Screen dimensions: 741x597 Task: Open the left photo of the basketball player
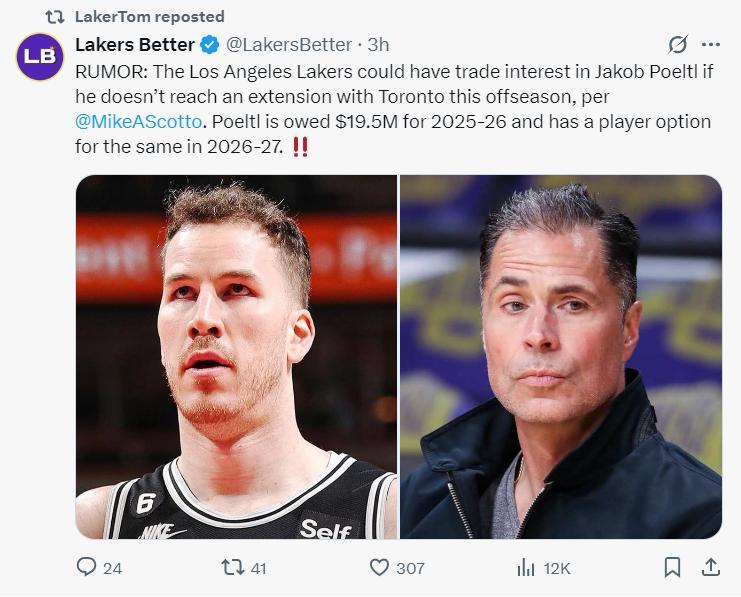pyautogui.click(x=236, y=357)
